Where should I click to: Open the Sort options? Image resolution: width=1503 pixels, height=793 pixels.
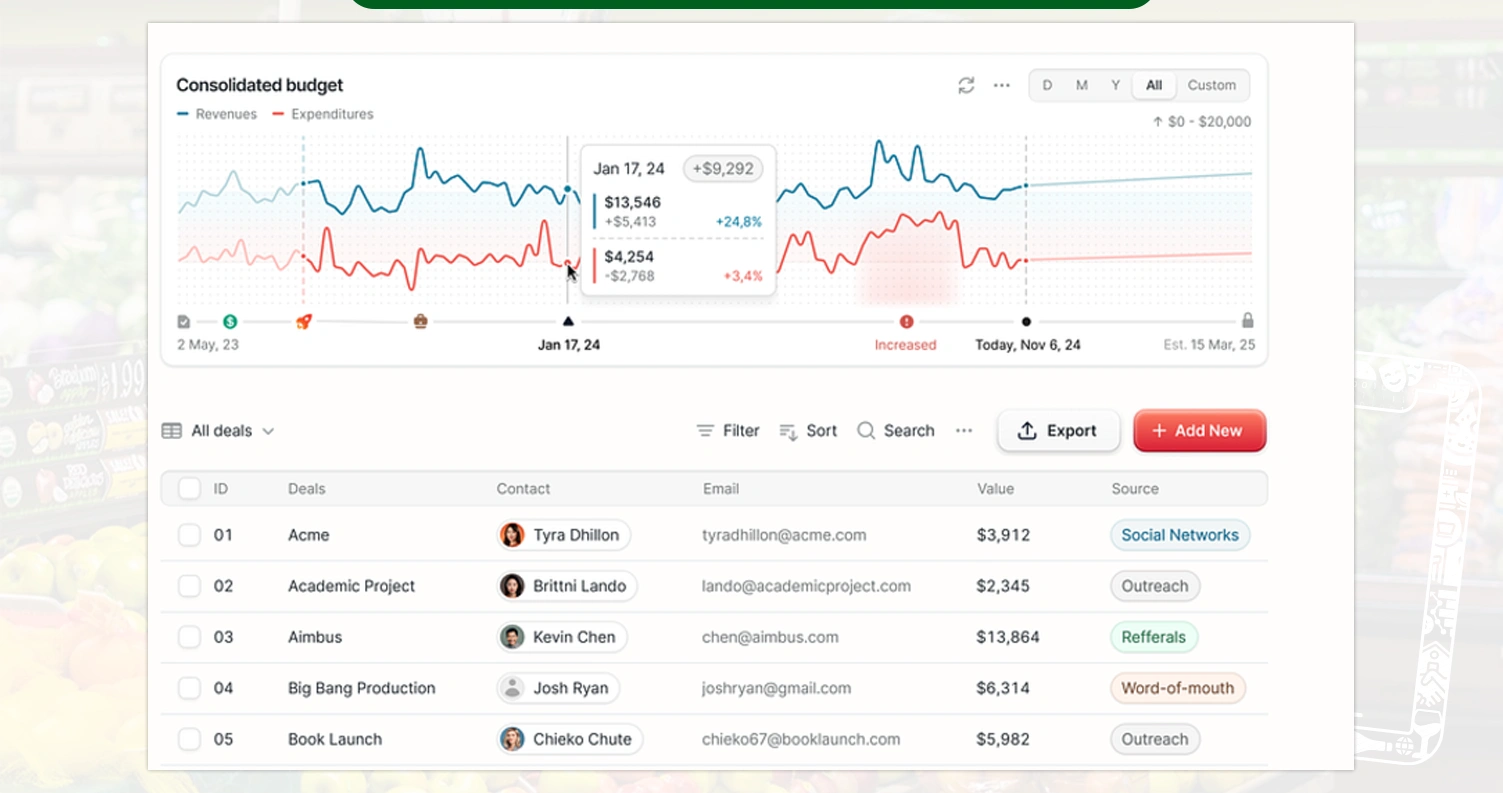[808, 431]
